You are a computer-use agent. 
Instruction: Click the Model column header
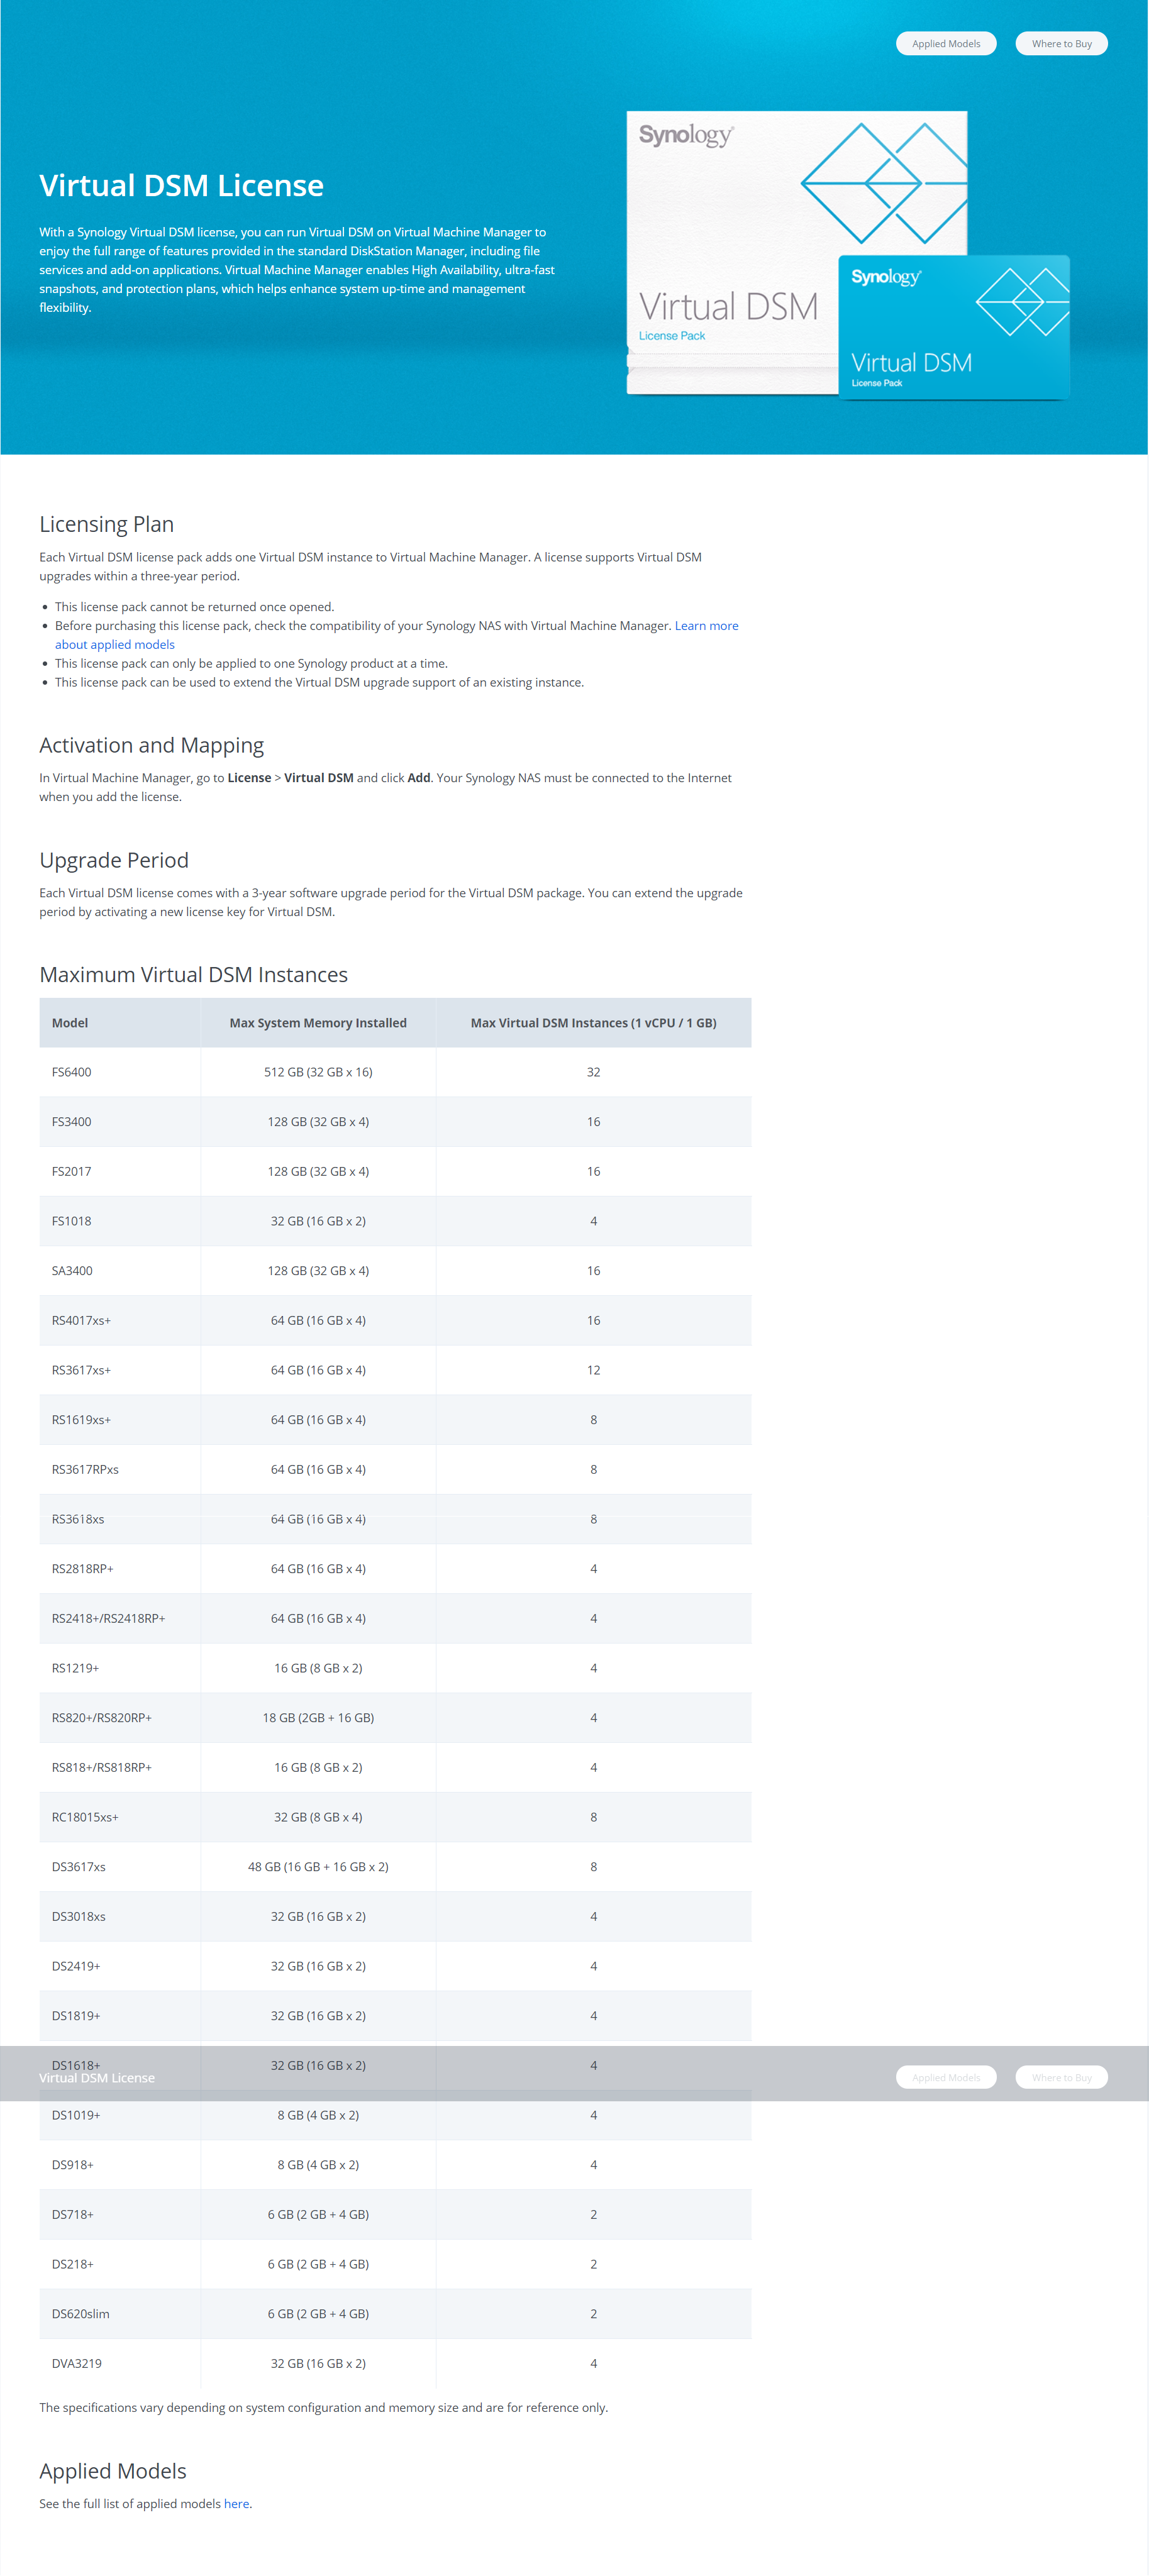(69, 1022)
